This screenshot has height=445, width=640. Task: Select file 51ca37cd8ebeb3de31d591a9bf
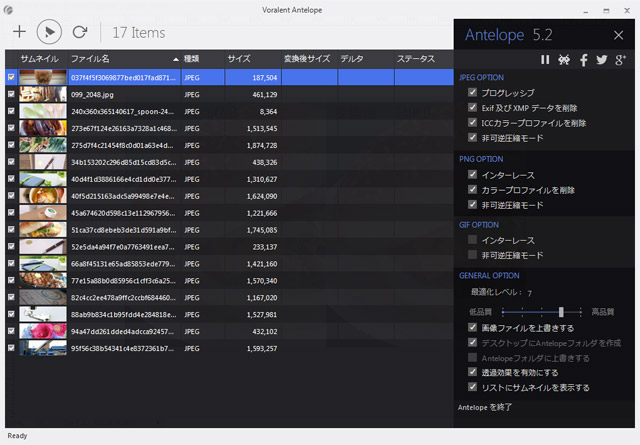coord(124,230)
